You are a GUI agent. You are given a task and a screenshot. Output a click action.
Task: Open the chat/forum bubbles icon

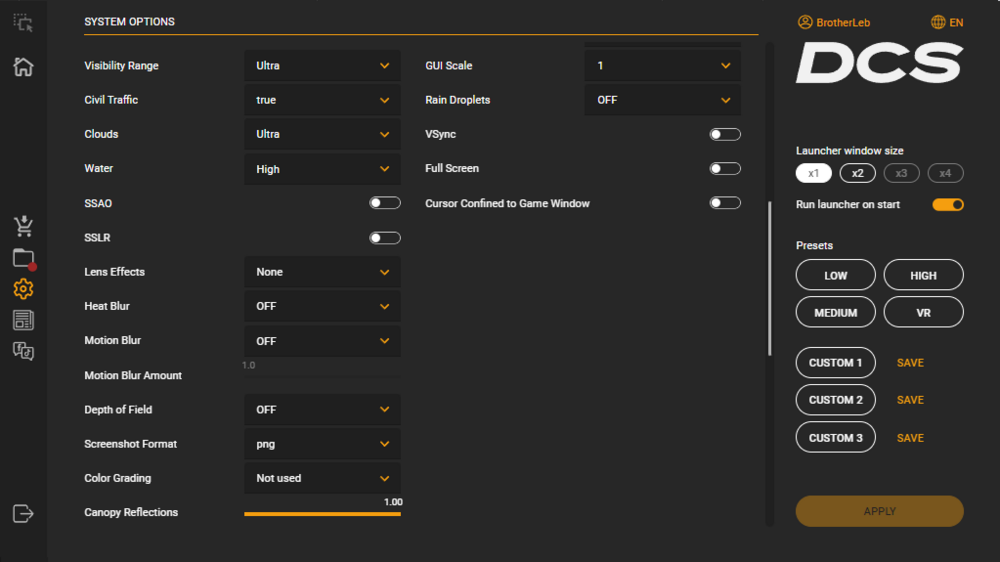(x=23, y=351)
